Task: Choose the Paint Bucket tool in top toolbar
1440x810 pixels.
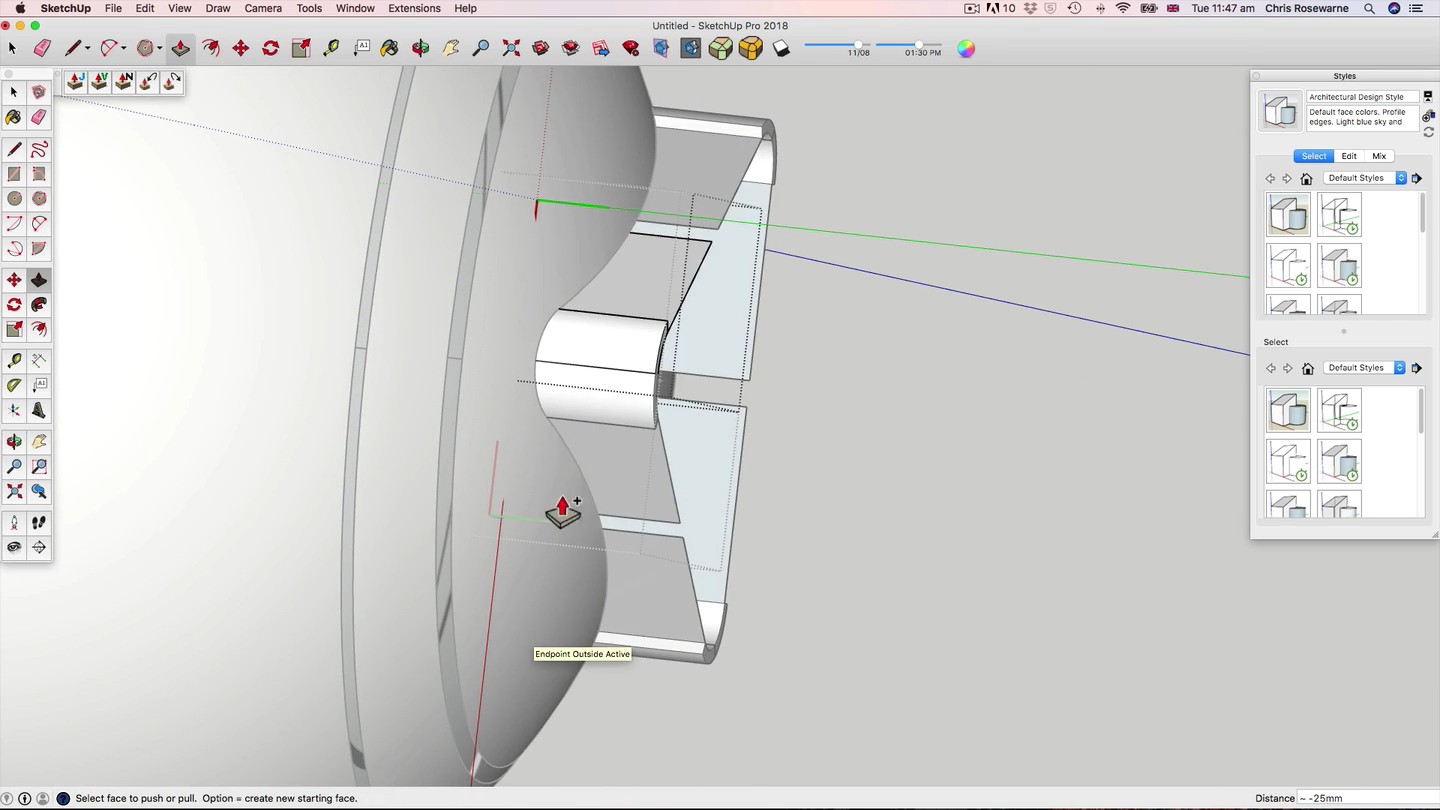Action: [x=390, y=48]
